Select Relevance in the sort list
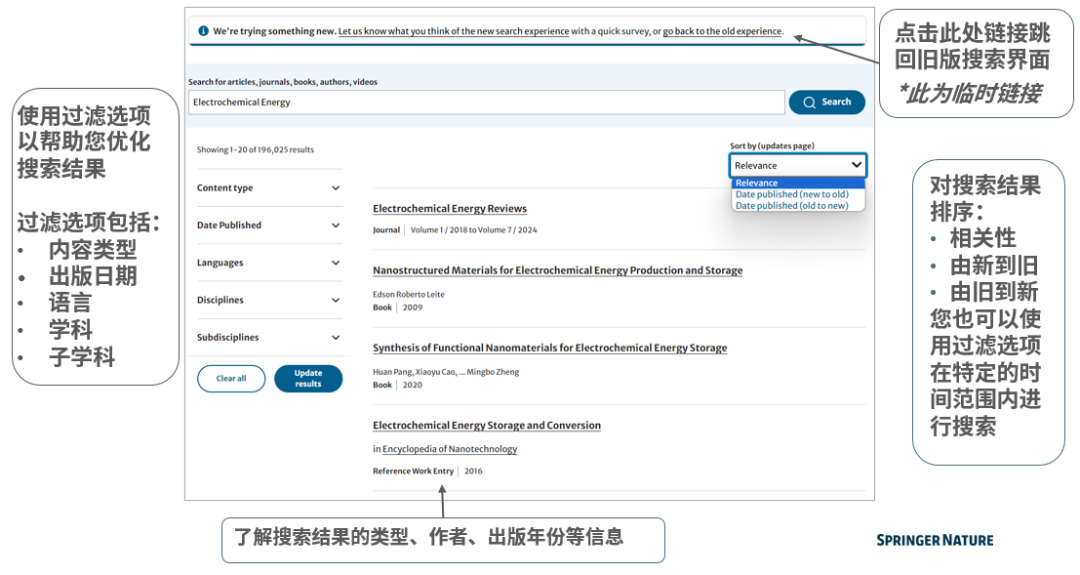1080x575 pixels. coord(798,183)
